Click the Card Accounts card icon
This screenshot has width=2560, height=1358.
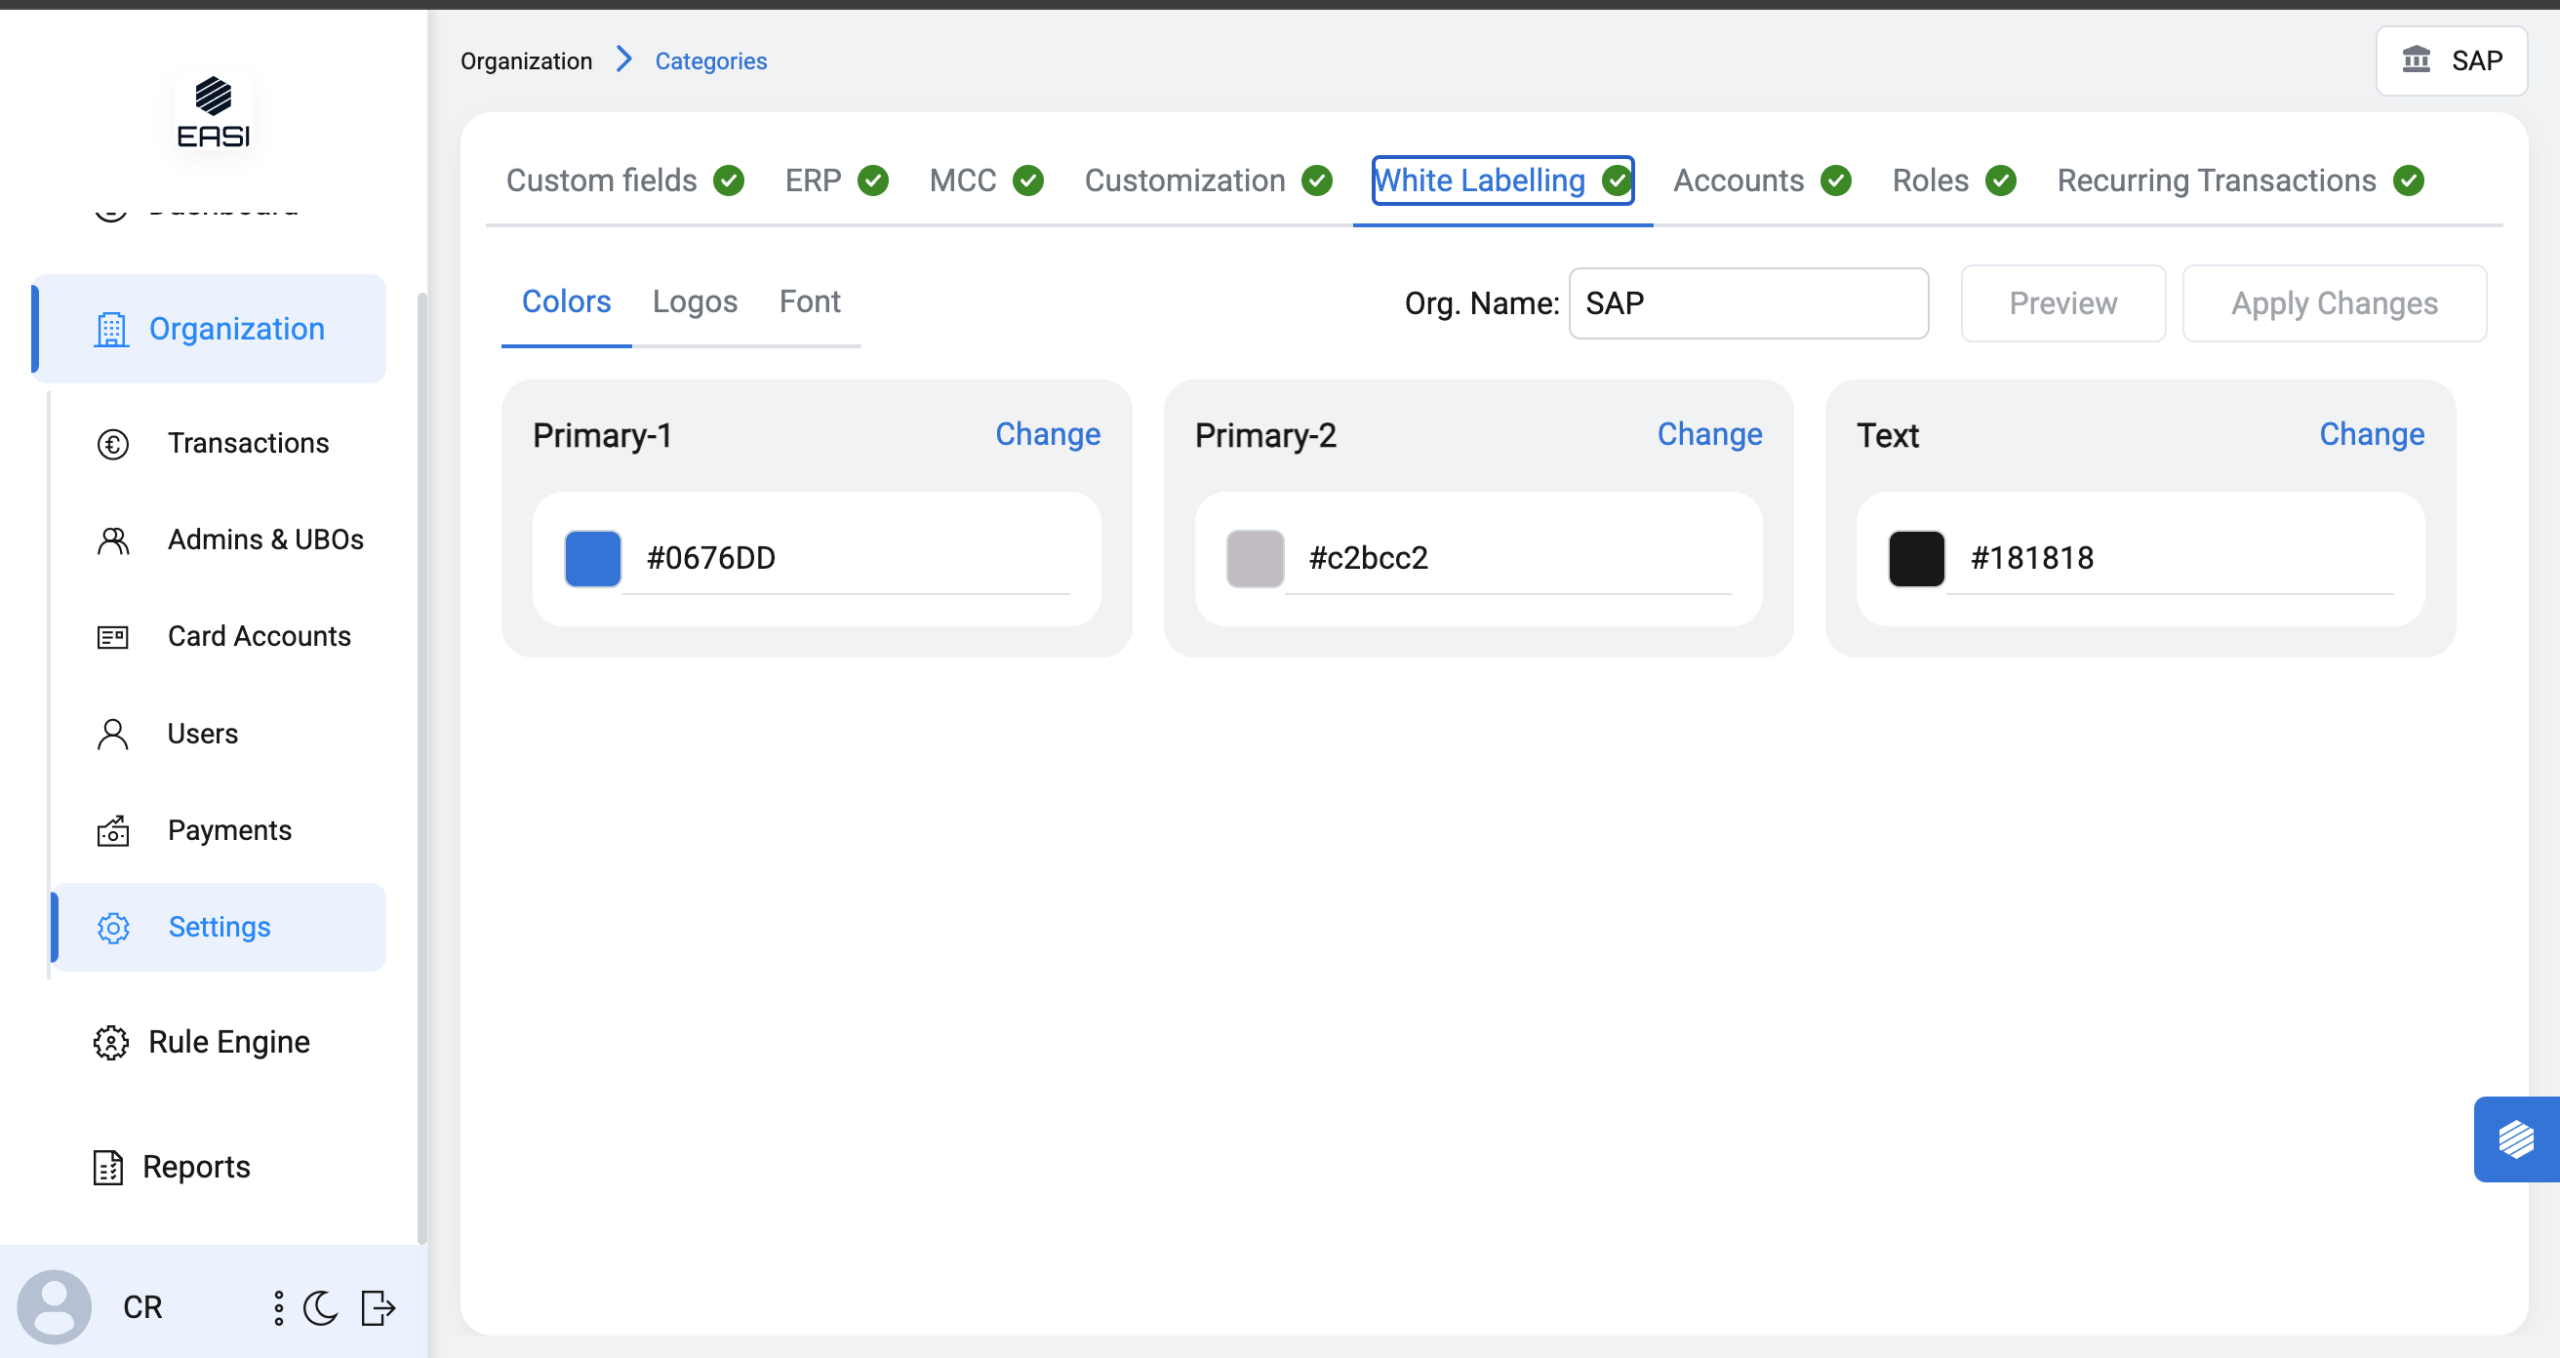click(112, 637)
